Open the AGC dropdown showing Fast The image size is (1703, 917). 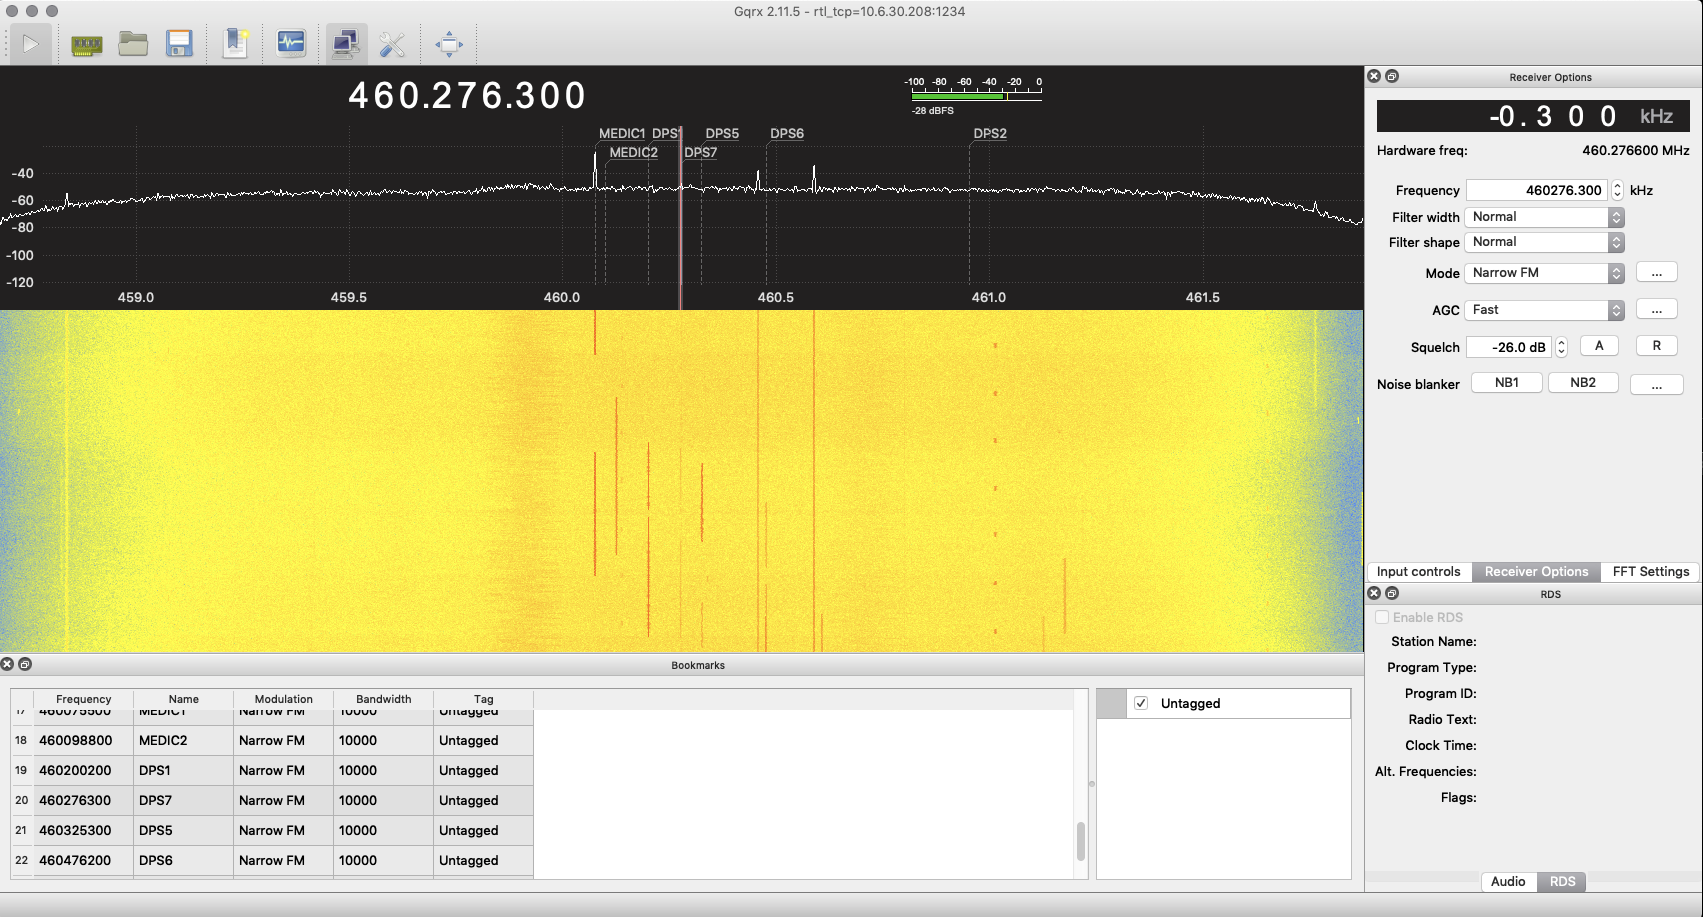(x=1544, y=310)
